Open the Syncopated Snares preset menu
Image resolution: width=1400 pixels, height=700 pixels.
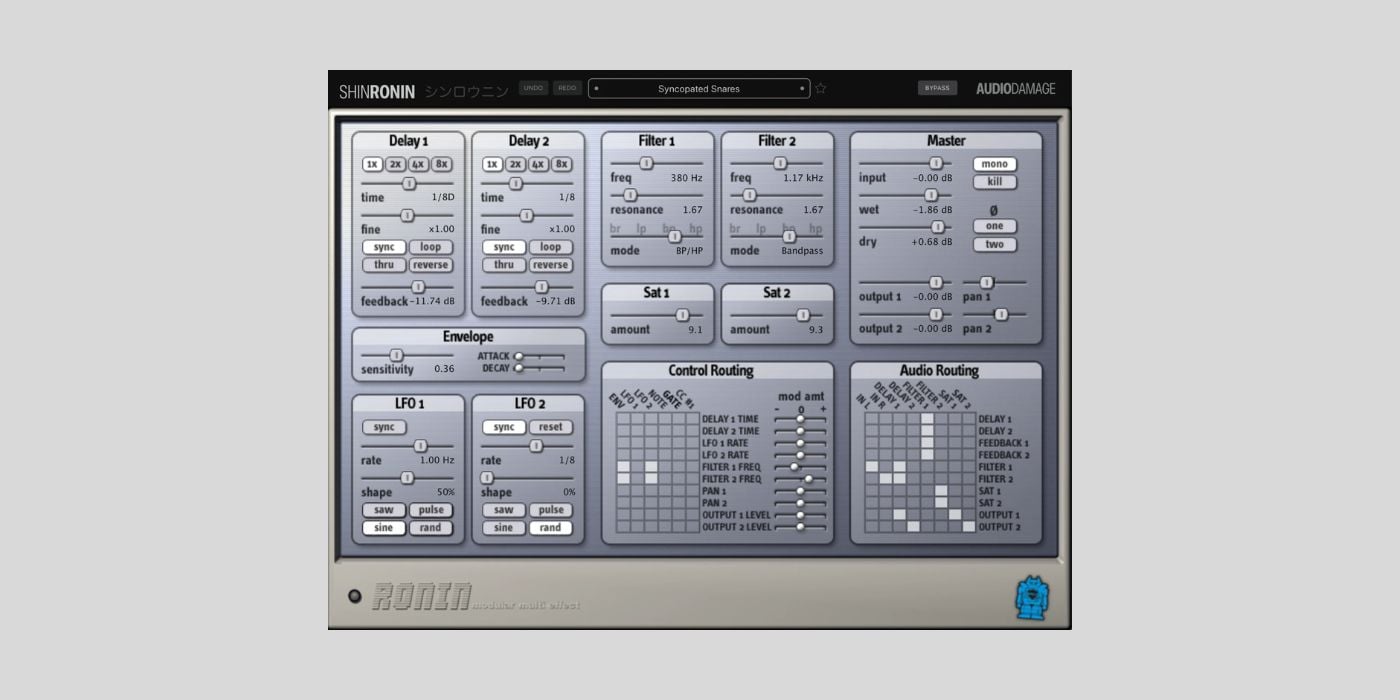point(699,88)
